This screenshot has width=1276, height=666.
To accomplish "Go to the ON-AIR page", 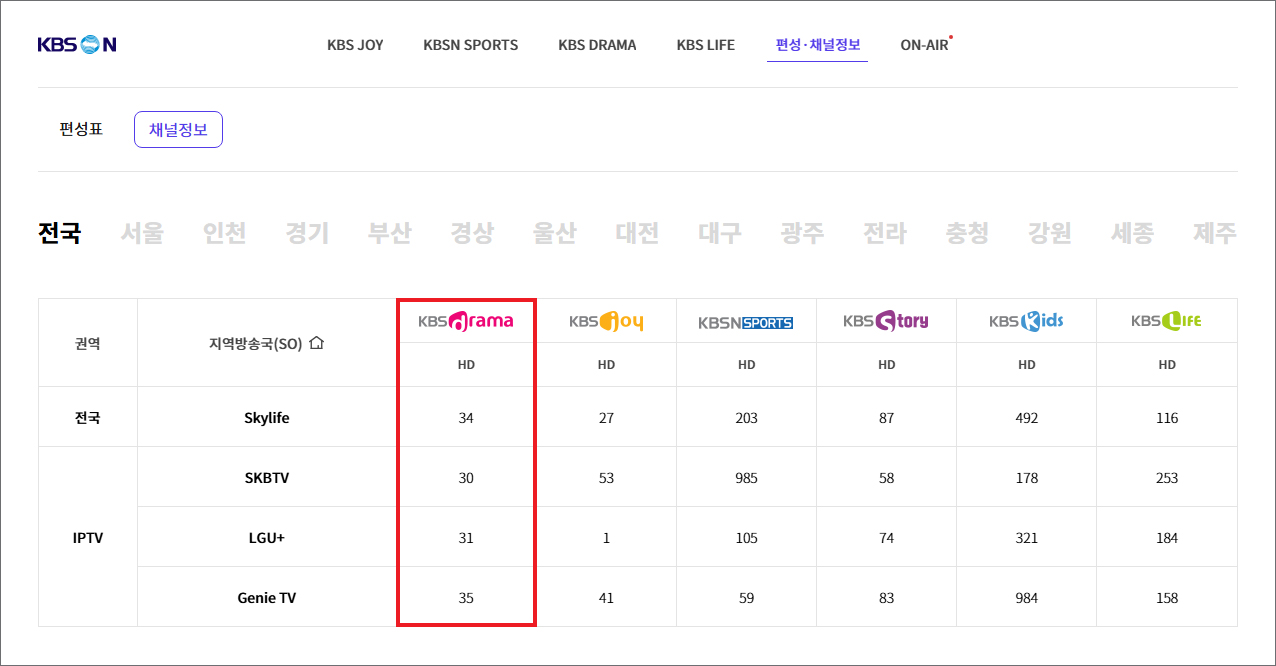I will [x=924, y=45].
